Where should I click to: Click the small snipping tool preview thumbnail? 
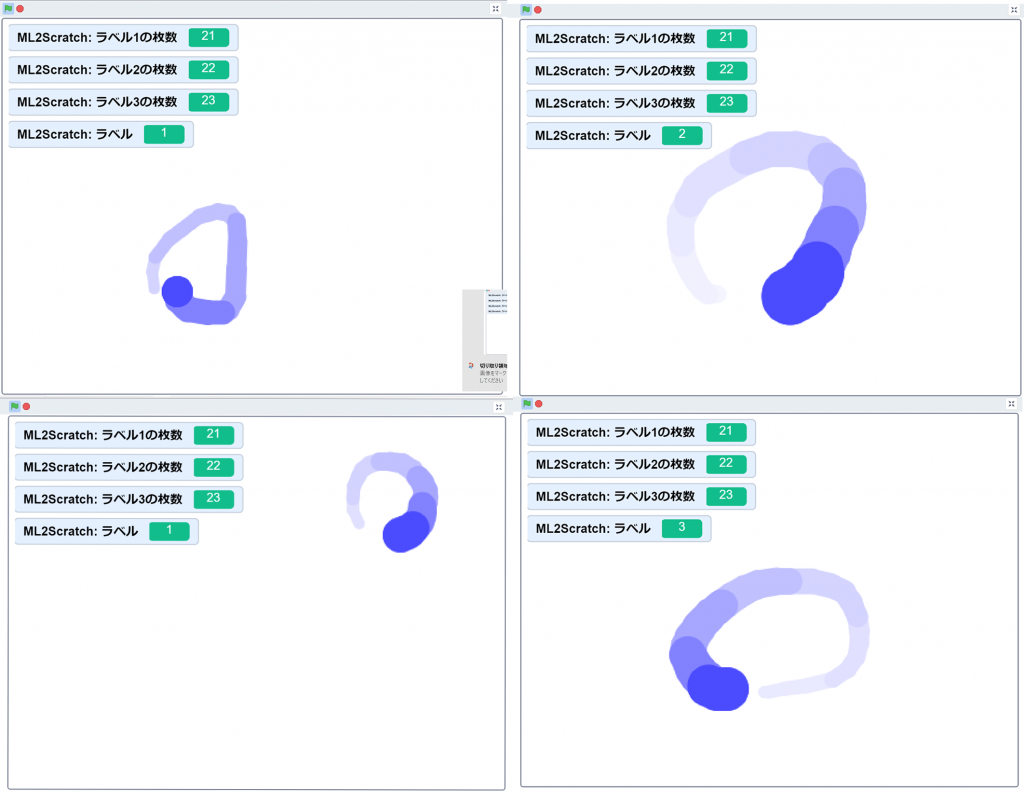[485, 340]
